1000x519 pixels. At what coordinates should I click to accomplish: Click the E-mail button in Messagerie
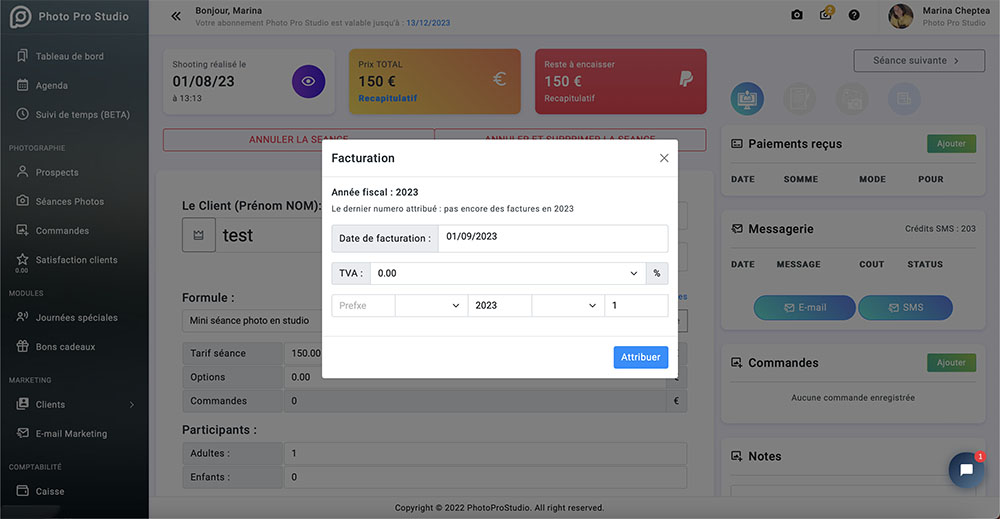click(x=804, y=307)
